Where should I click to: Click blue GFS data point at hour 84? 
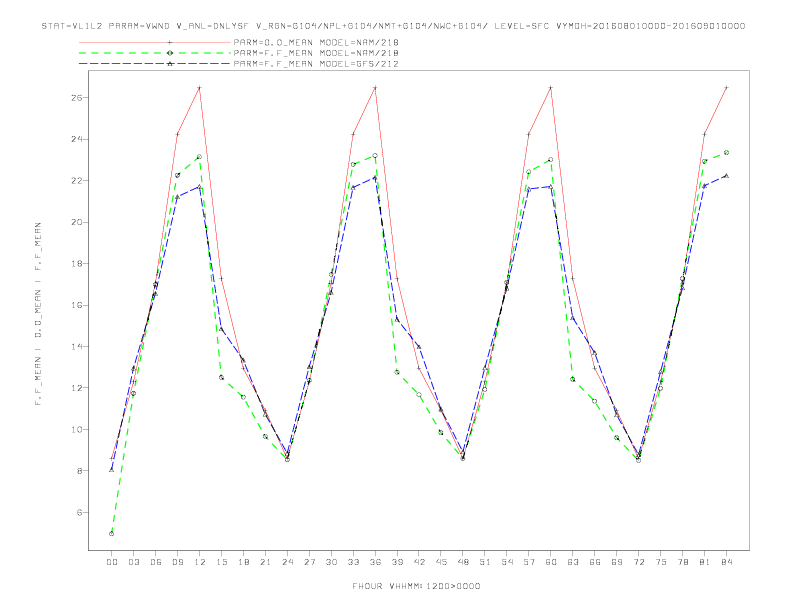726,176
